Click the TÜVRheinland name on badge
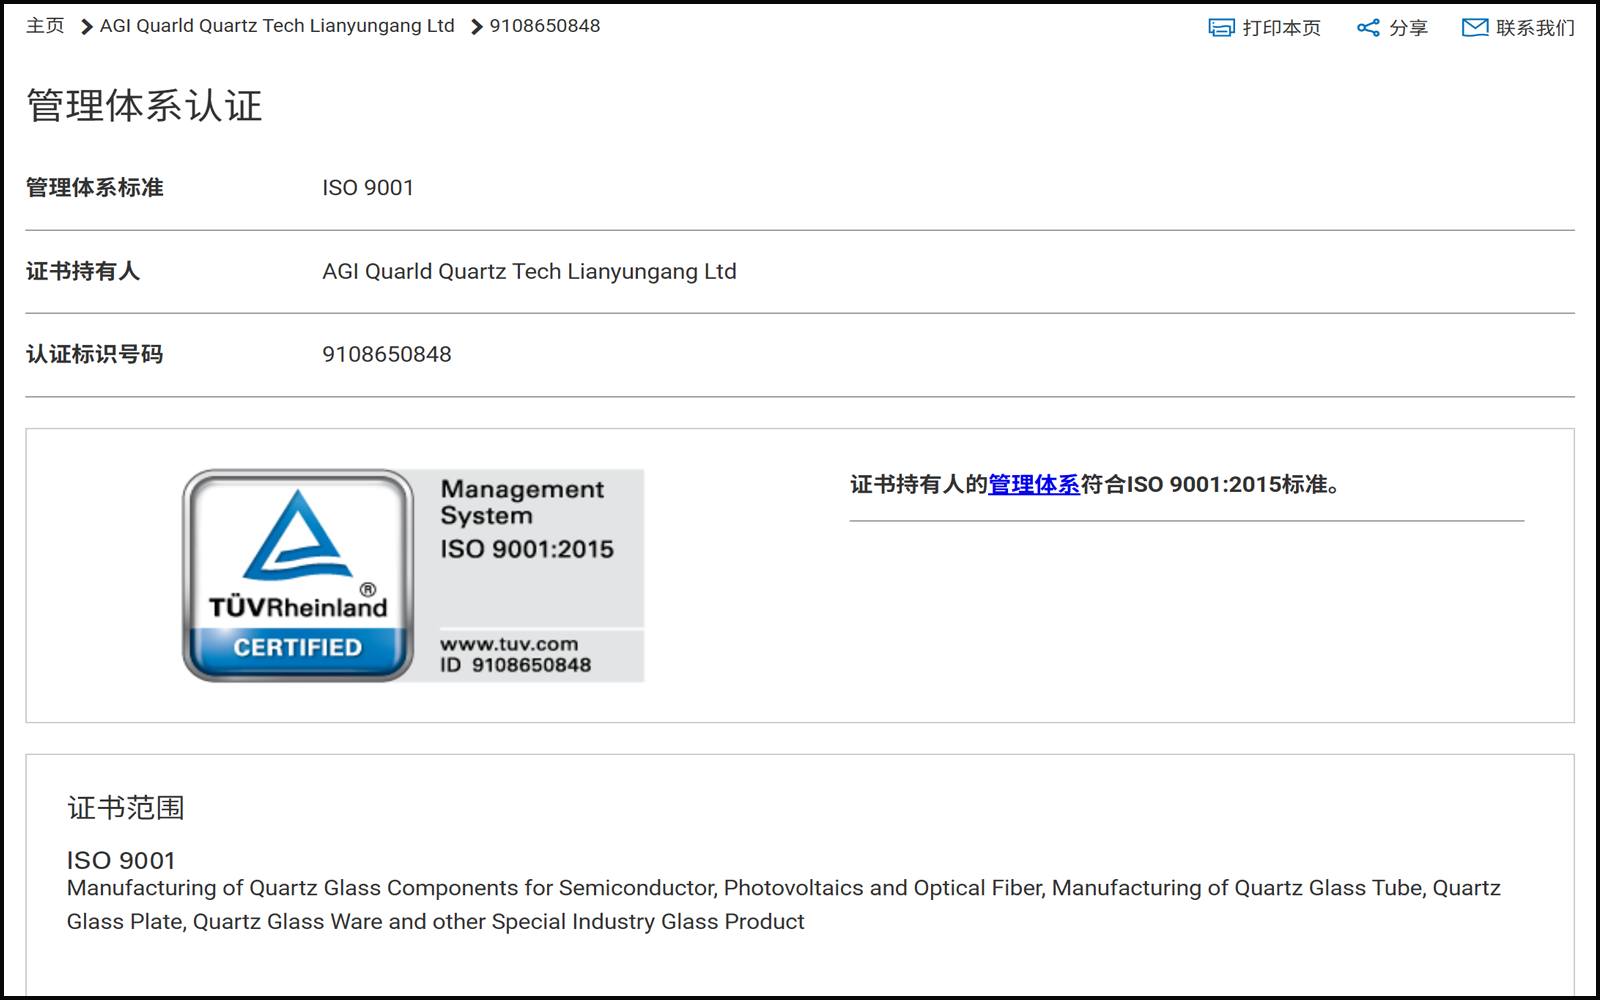Screen dimensions: 1600x1000 298,607
